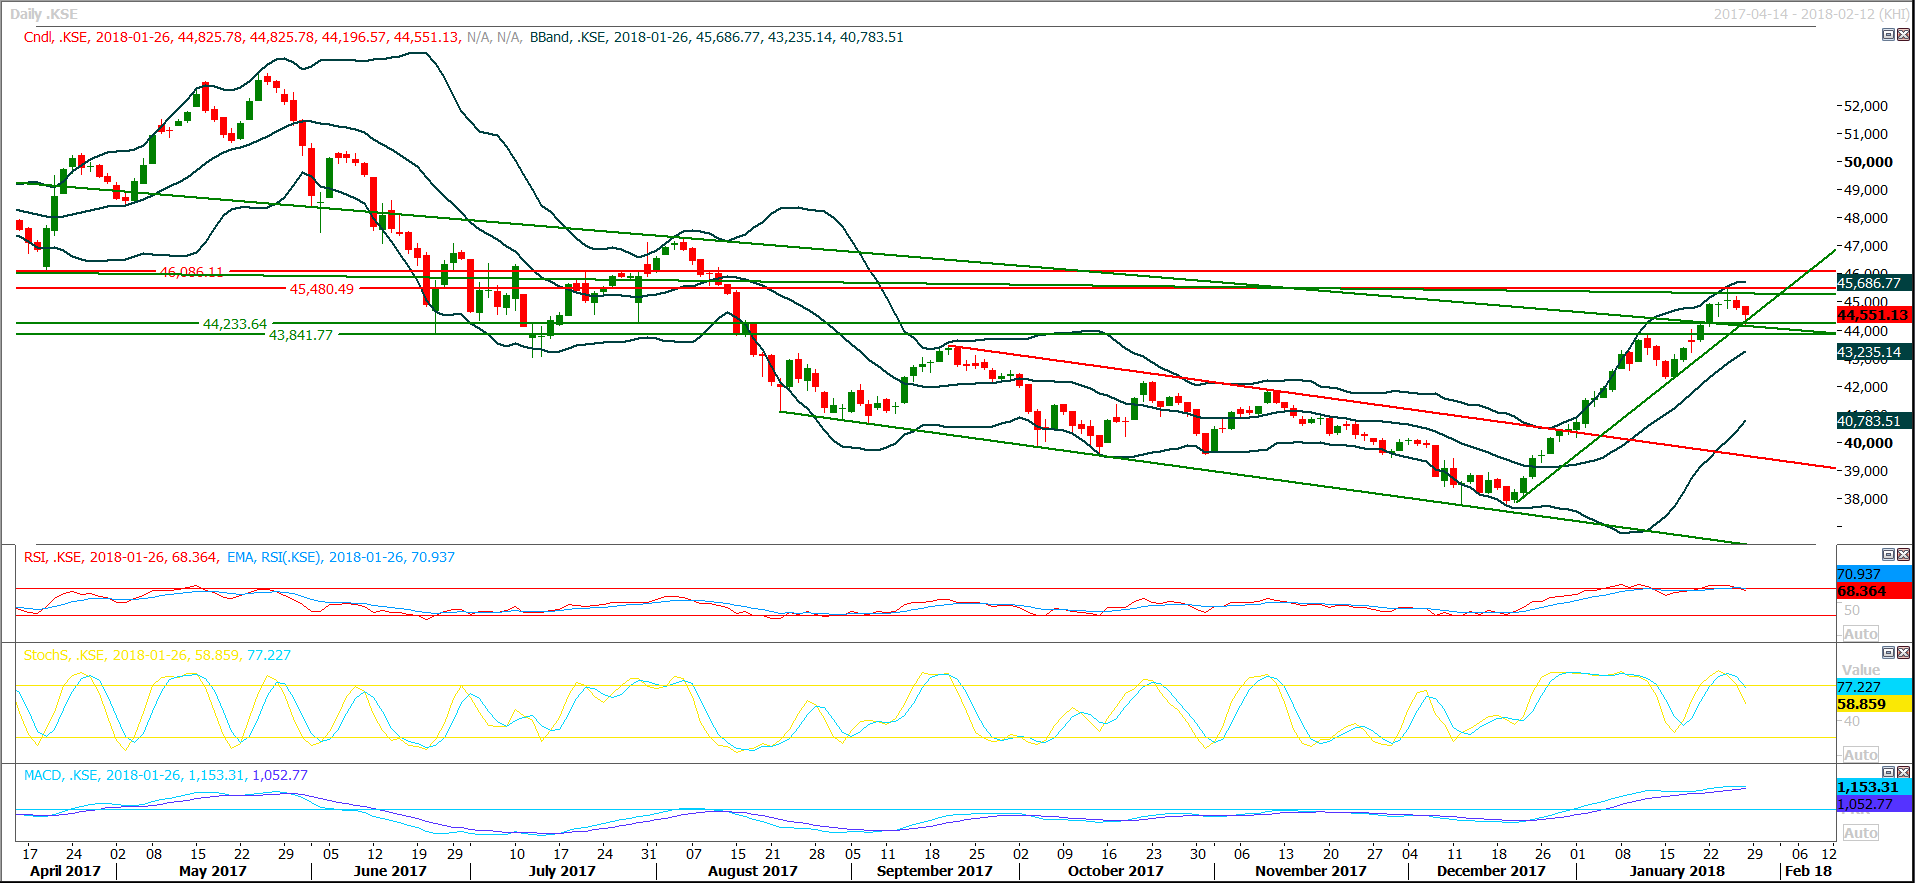The width and height of the screenshot is (1915, 883).
Task: Click the 77.227 stochastic value tag
Action: coord(1874,687)
